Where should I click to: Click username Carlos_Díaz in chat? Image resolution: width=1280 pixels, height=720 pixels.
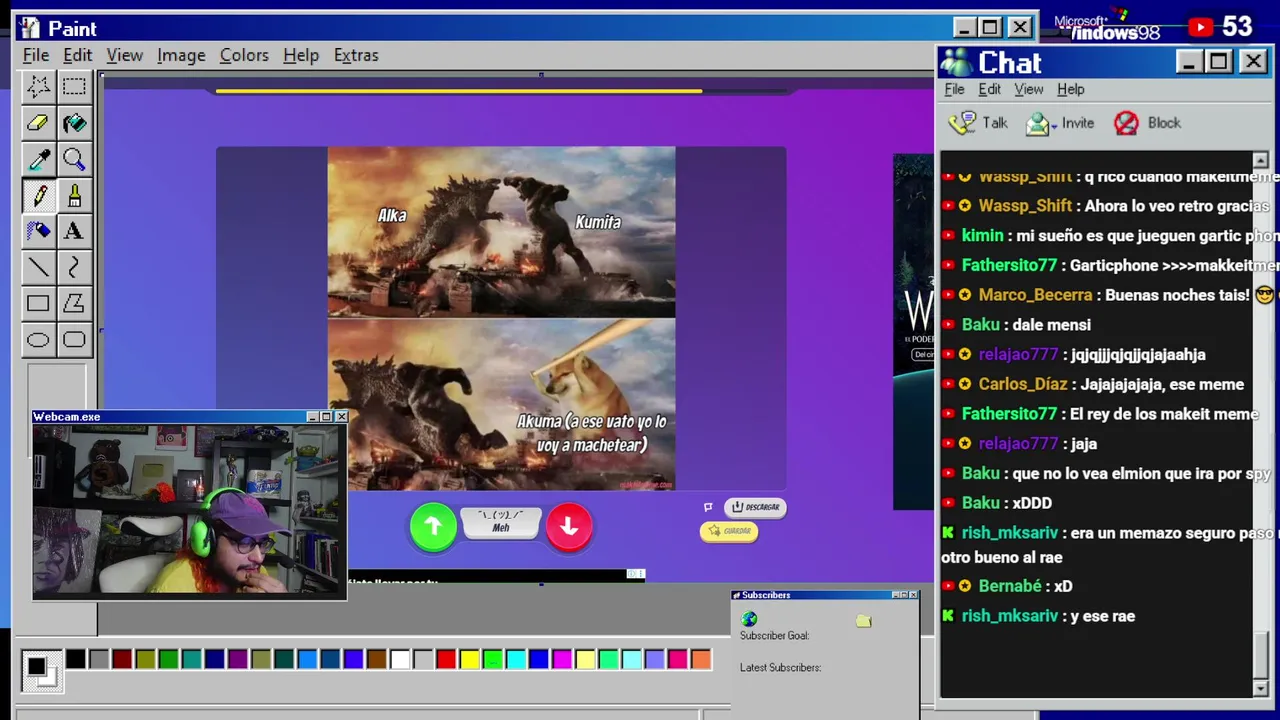point(1023,384)
